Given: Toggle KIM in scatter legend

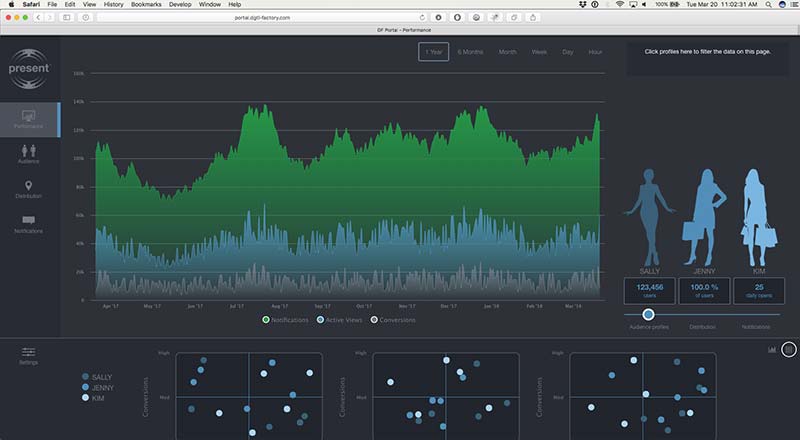Looking at the screenshot, I should coord(93,398).
